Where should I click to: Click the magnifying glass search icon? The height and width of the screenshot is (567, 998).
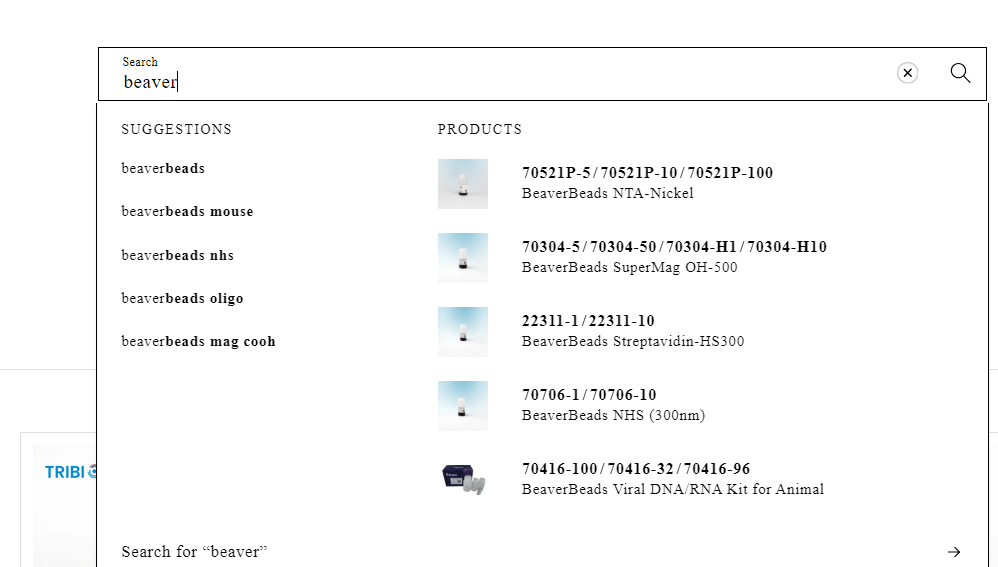pos(960,73)
